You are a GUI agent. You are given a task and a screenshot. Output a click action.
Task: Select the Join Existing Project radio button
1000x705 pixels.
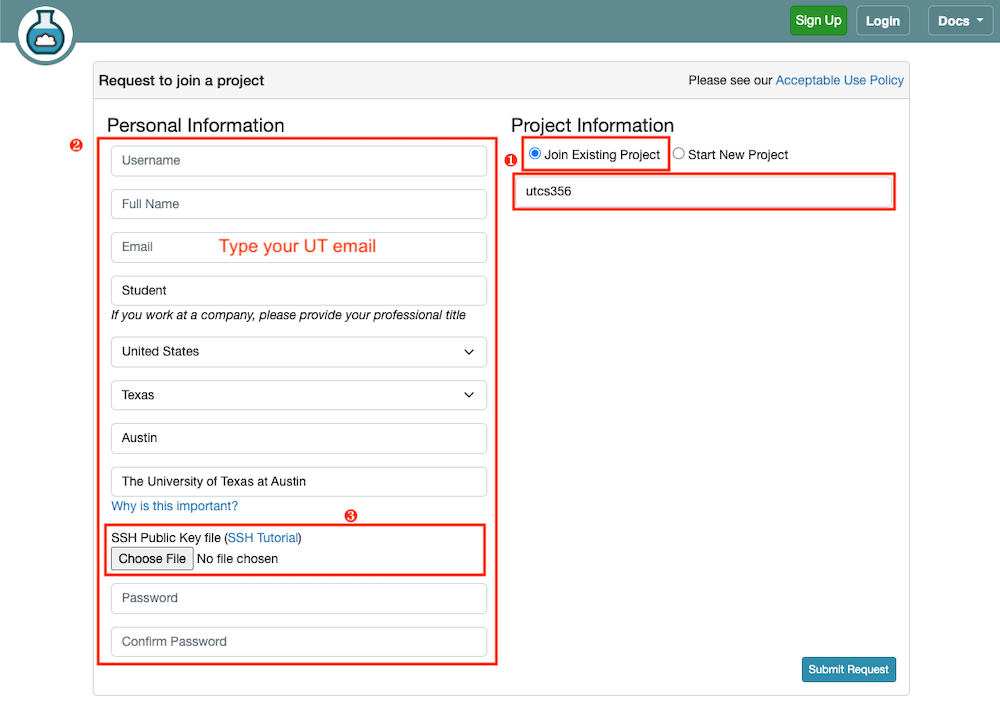[535, 153]
